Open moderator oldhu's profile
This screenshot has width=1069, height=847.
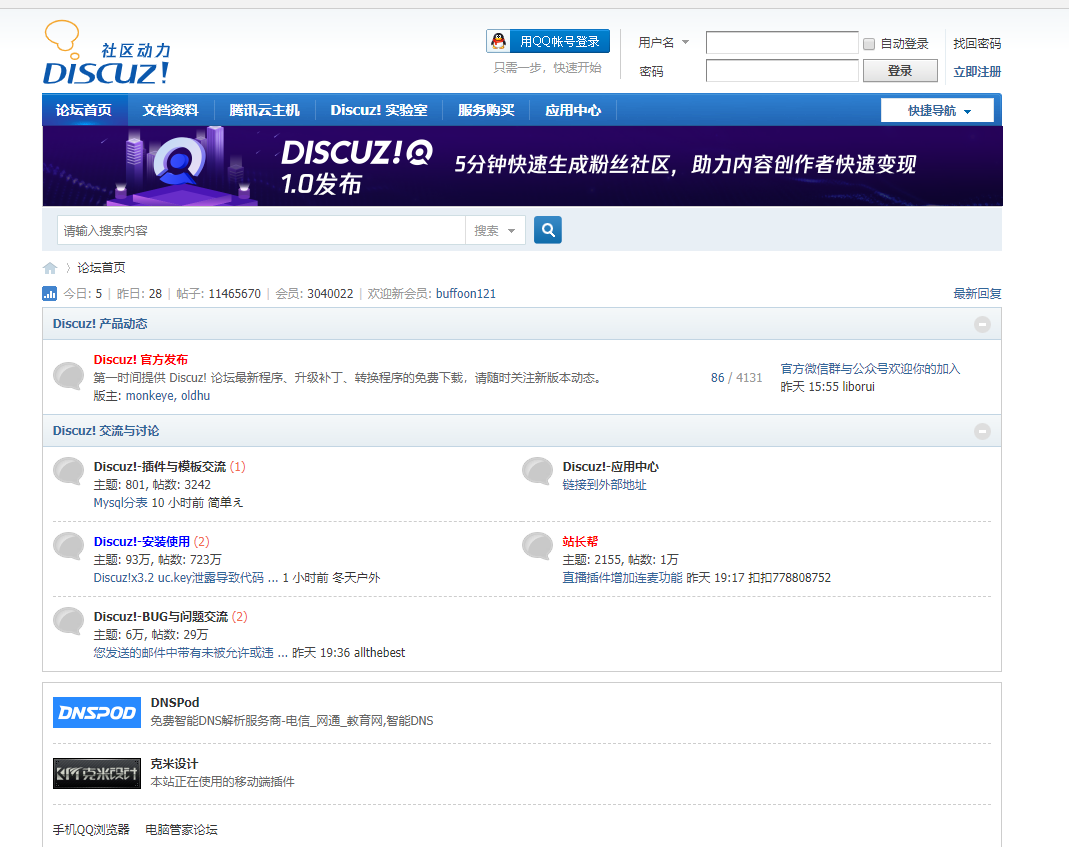[x=196, y=396]
